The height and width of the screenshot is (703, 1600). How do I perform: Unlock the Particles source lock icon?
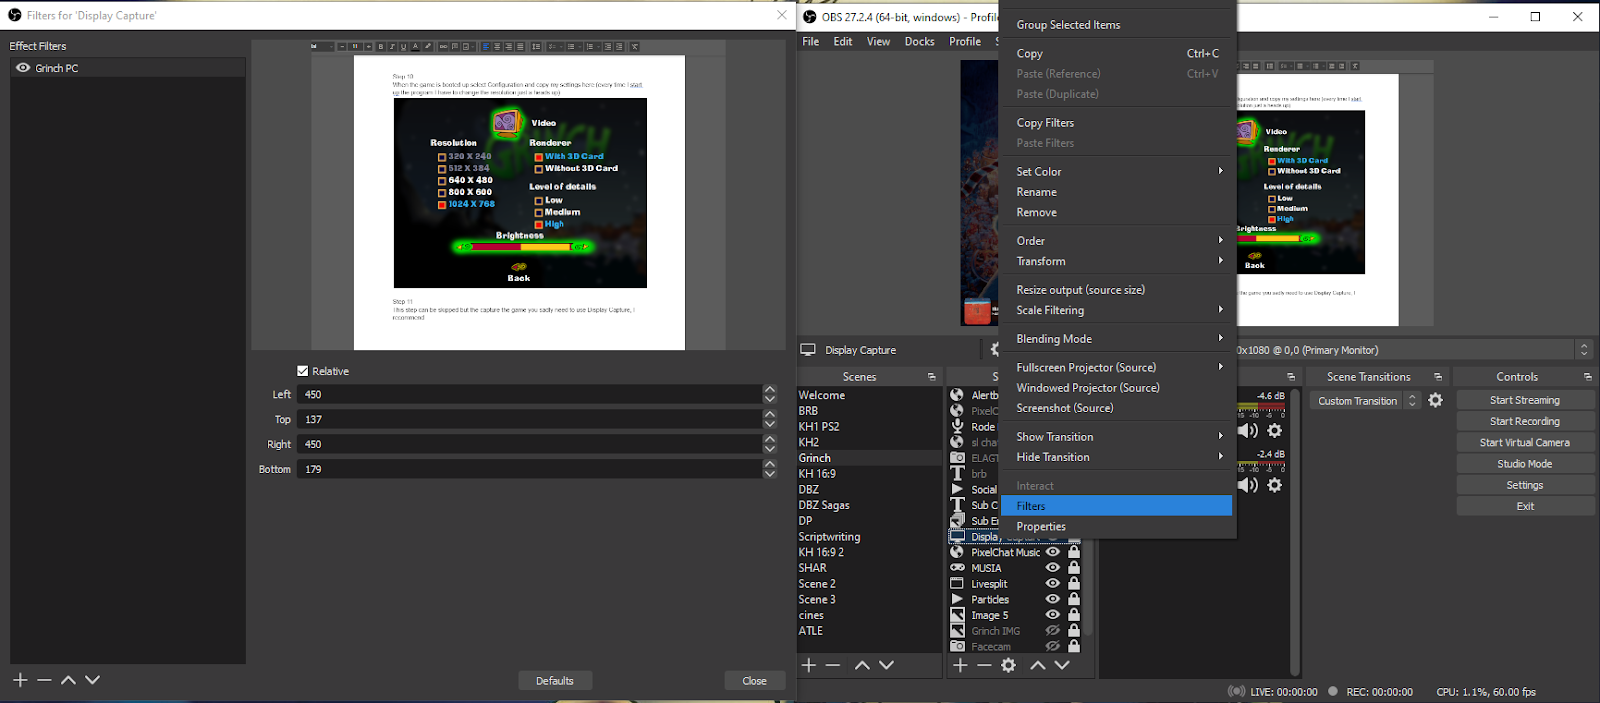pyautogui.click(x=1074, y=599)
